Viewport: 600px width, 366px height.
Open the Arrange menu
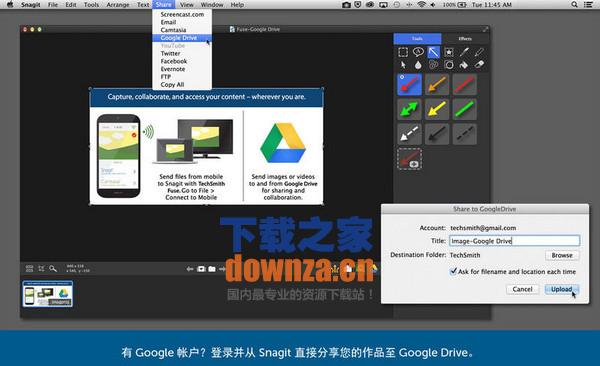tap(118, 5)
